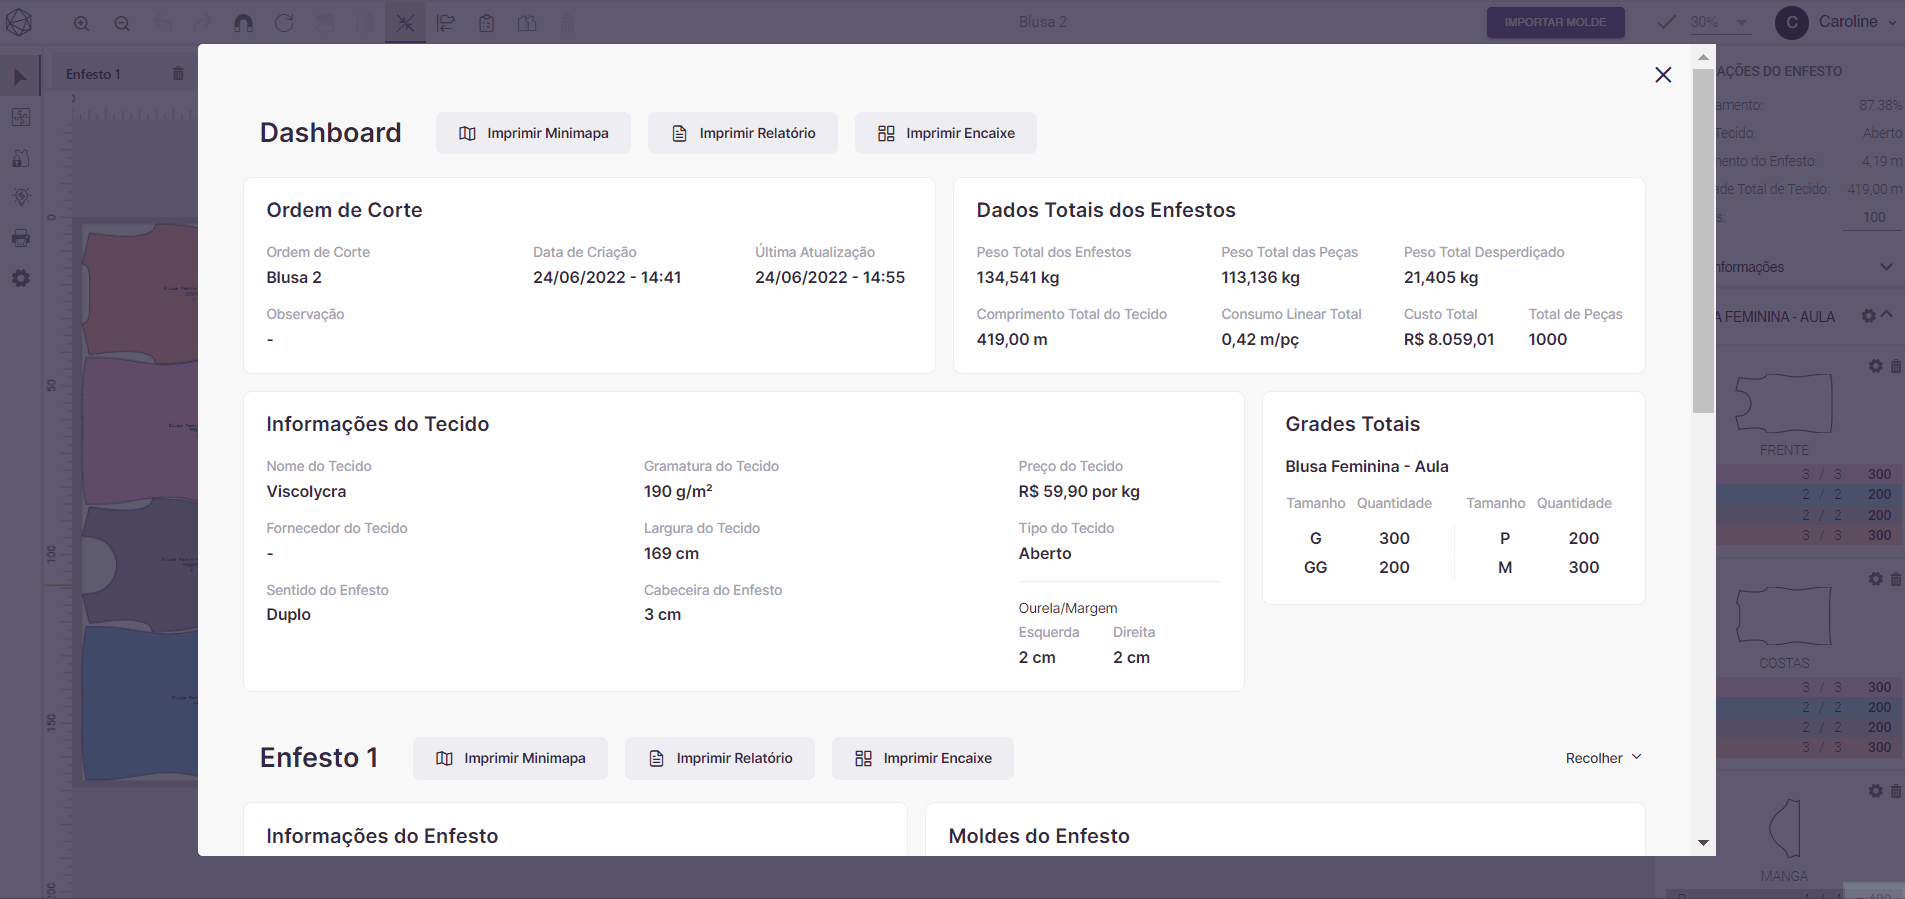Expand the Informações section chevron
Image resolution: width=1905 pixels, height=899 pixels.
coord(1886,267)
